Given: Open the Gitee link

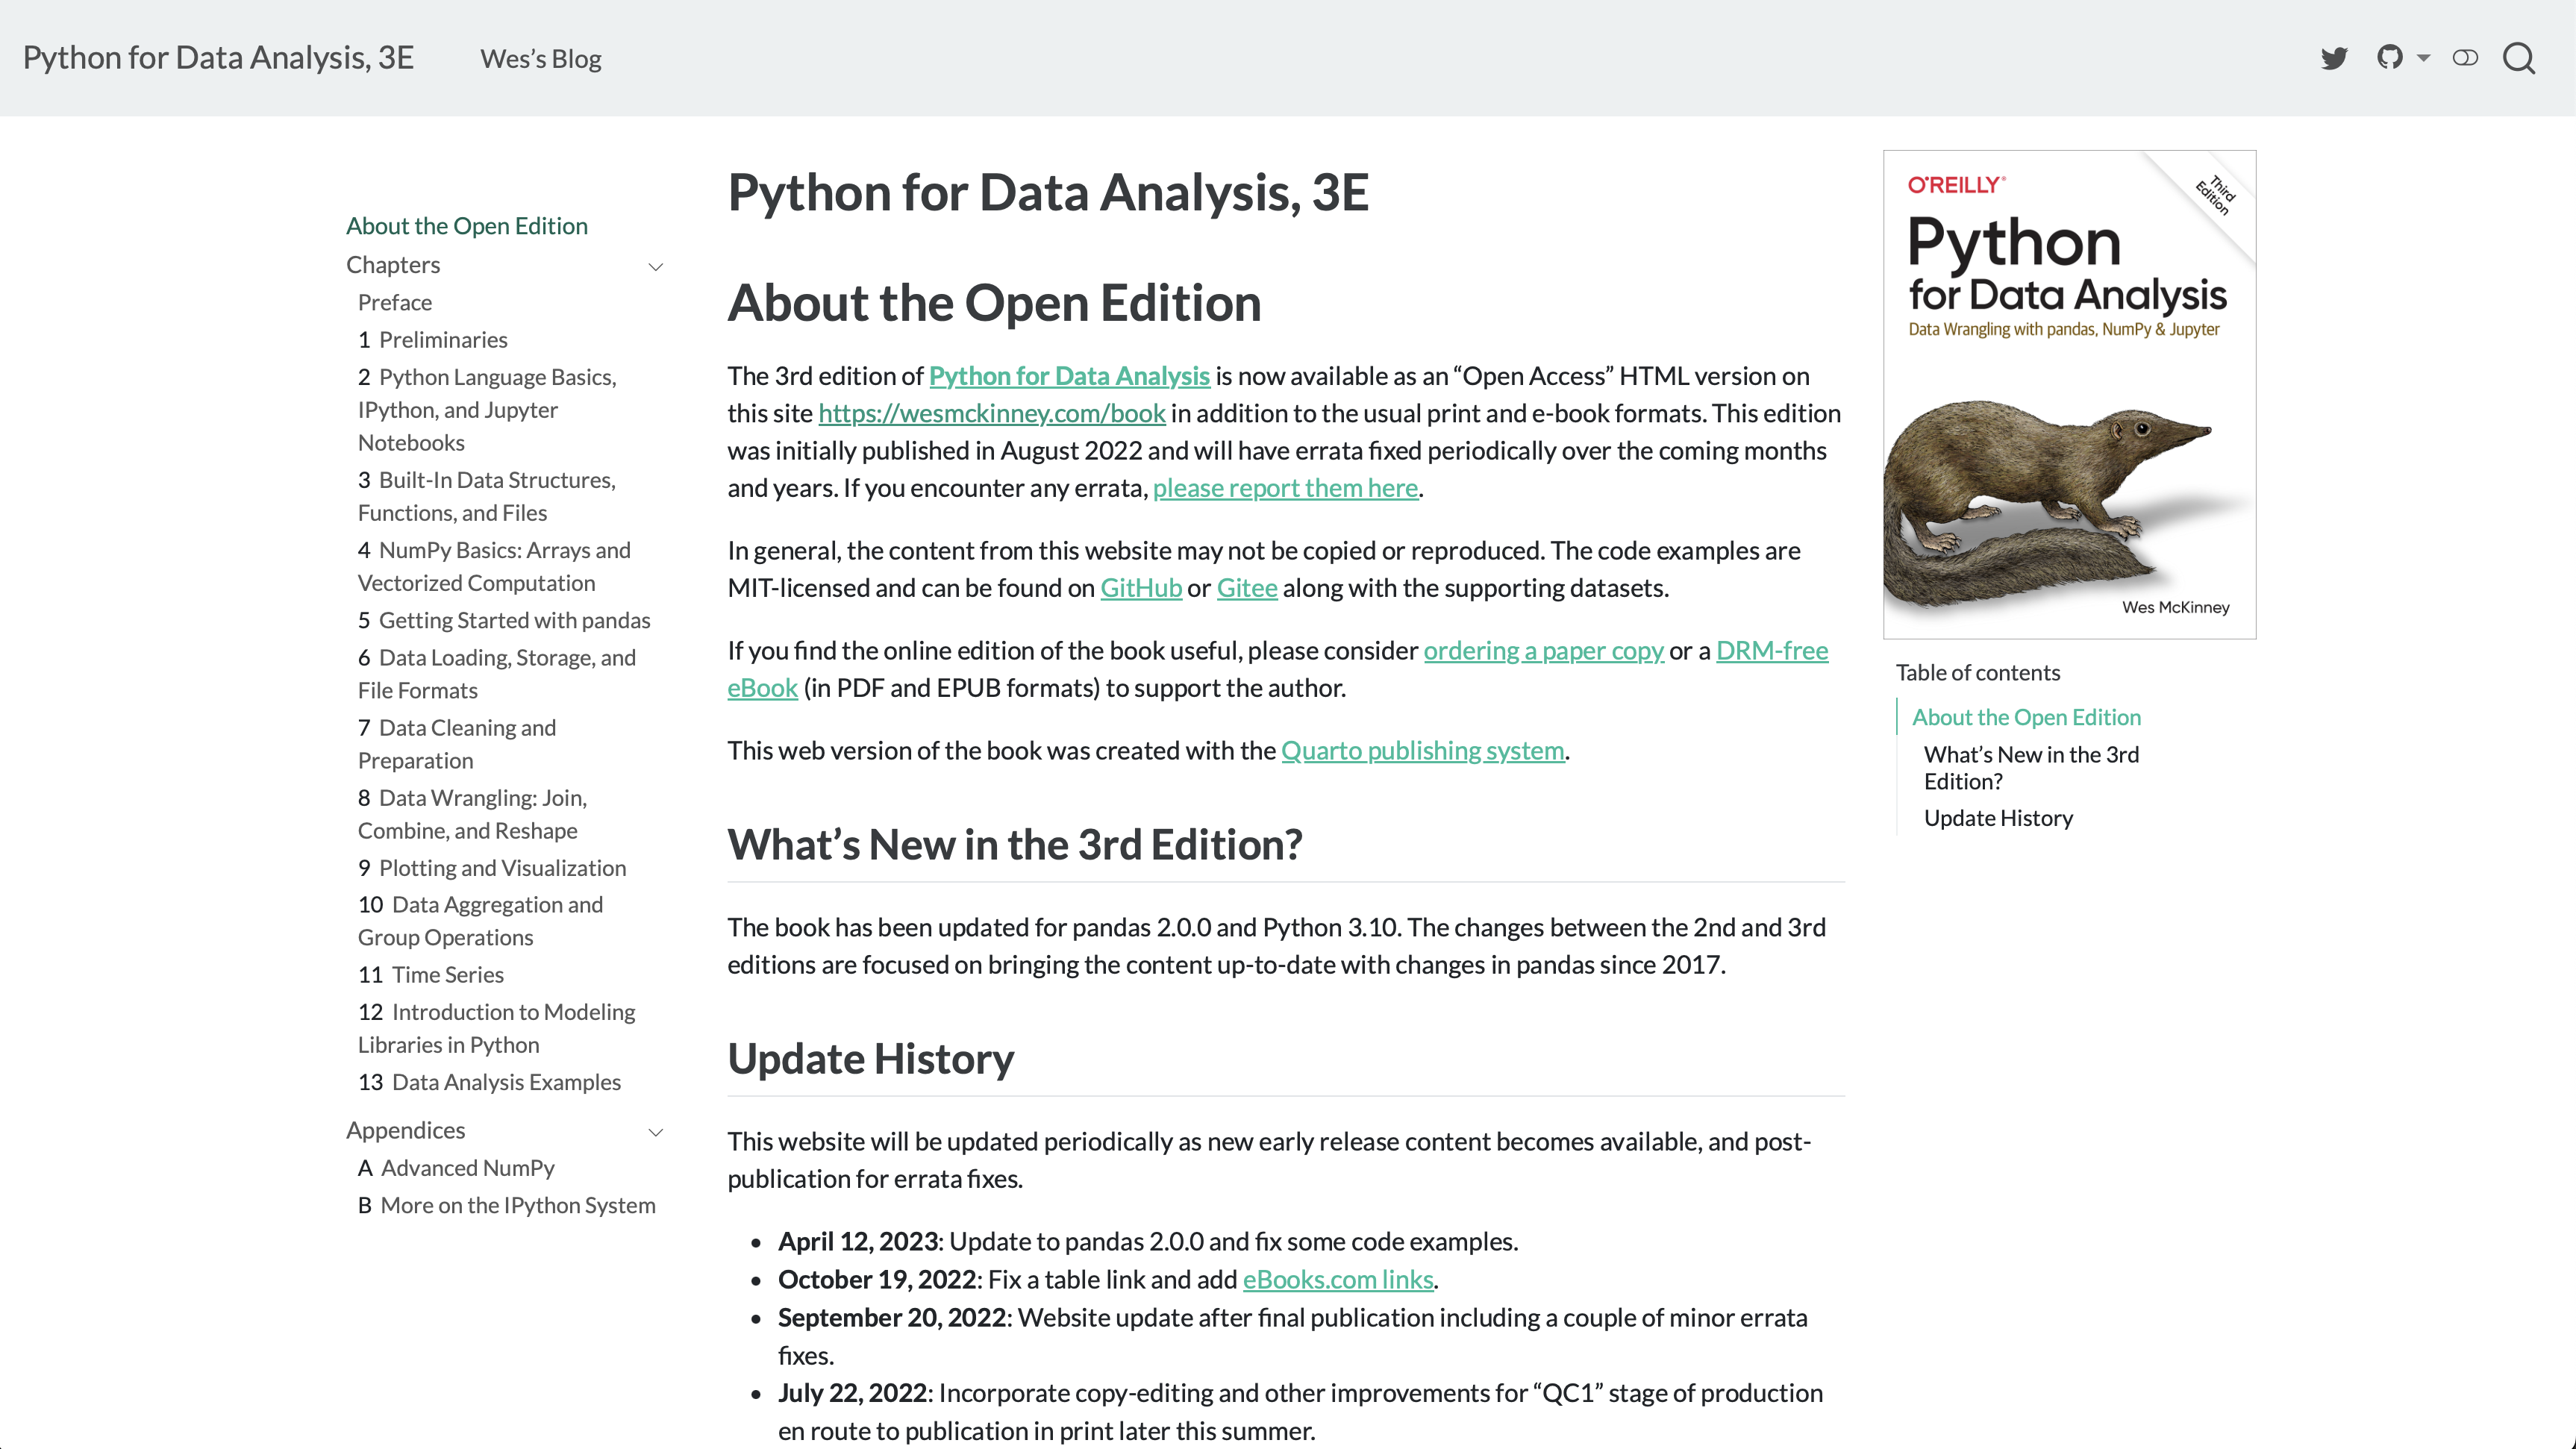Looking at the screenshot, I should [x=1246, y=588].
